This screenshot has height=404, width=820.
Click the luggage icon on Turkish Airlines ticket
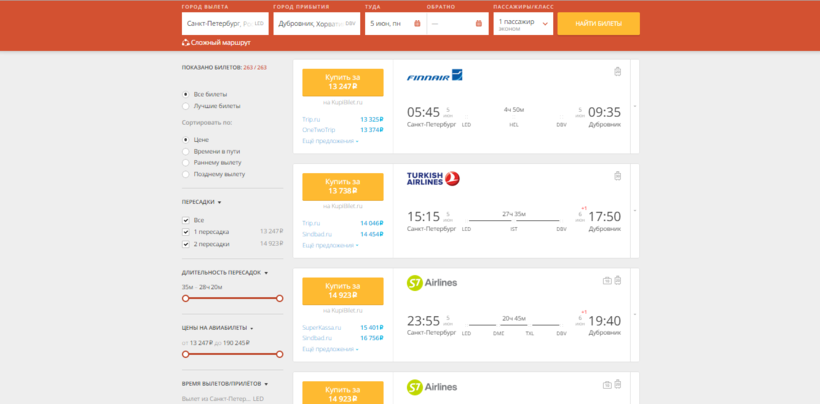[x=617, y=175]
